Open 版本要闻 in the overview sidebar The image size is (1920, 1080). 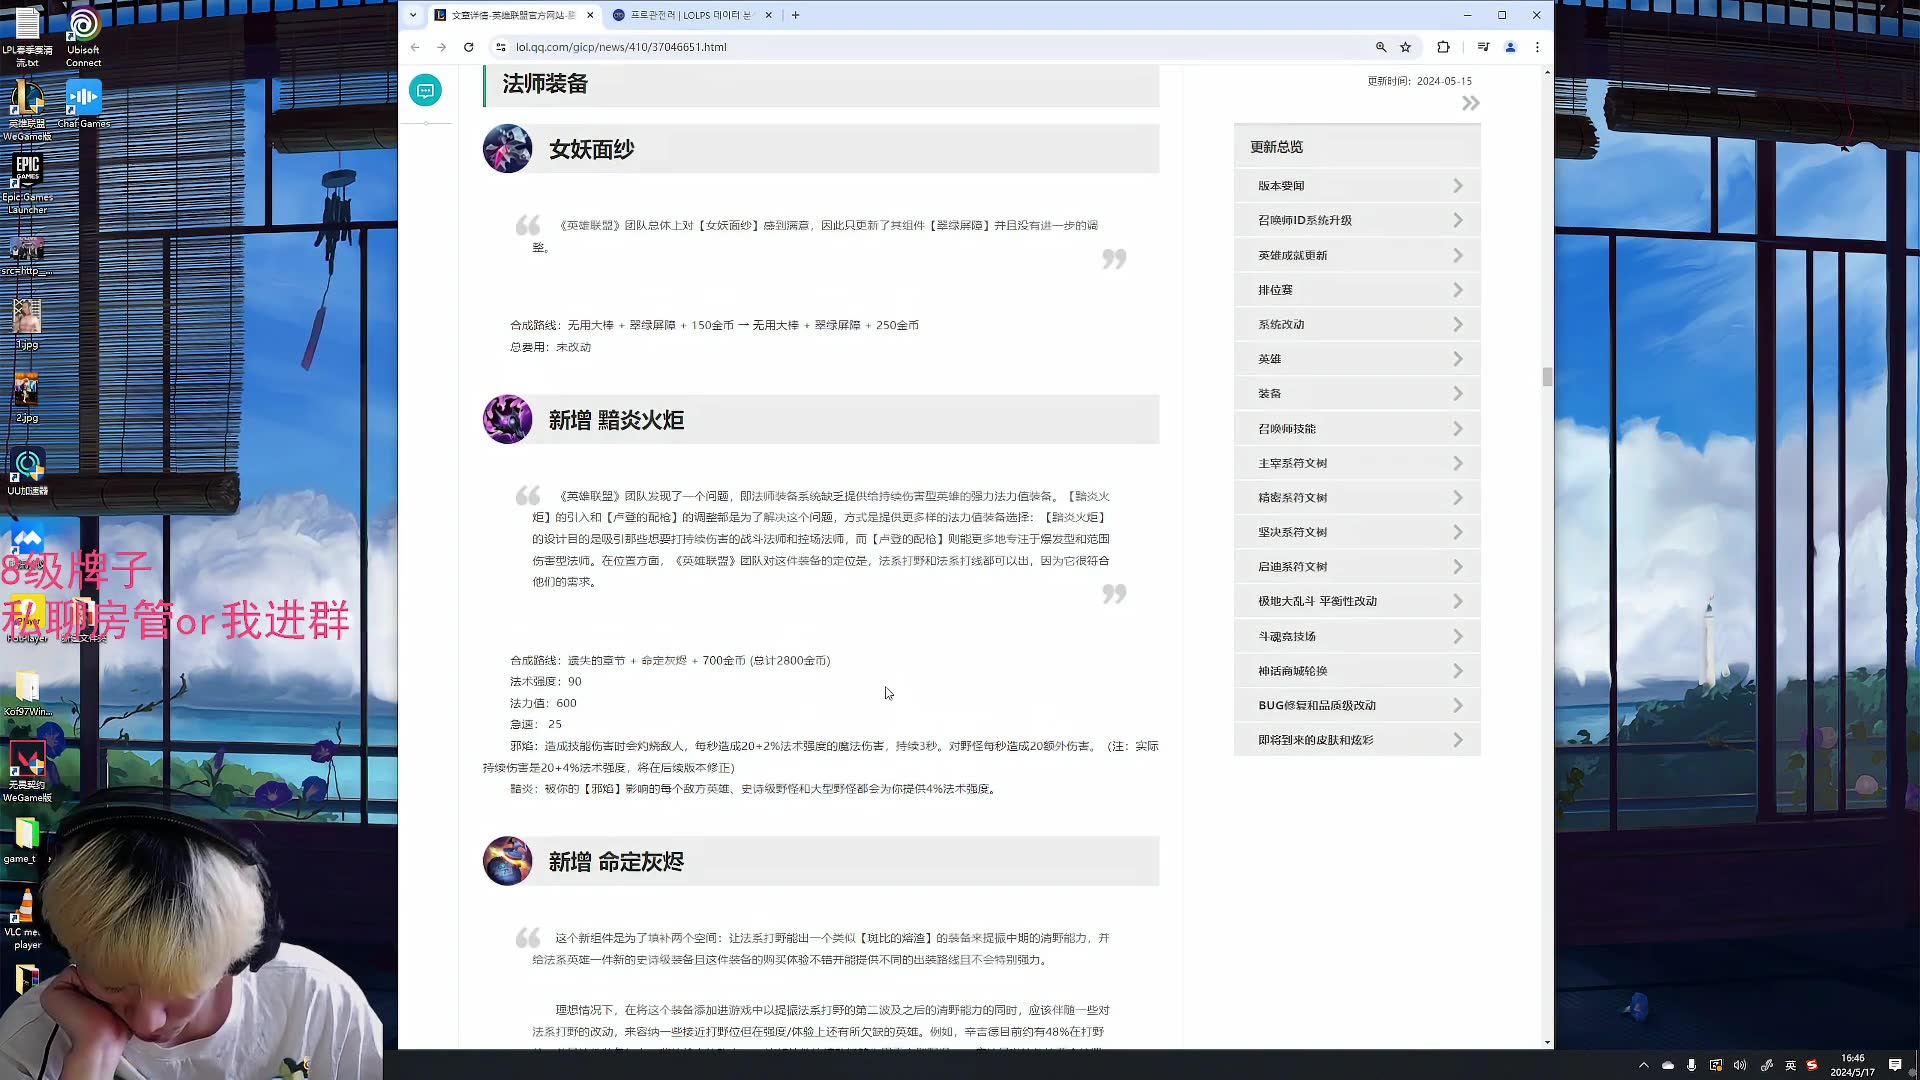(1357, 186)
